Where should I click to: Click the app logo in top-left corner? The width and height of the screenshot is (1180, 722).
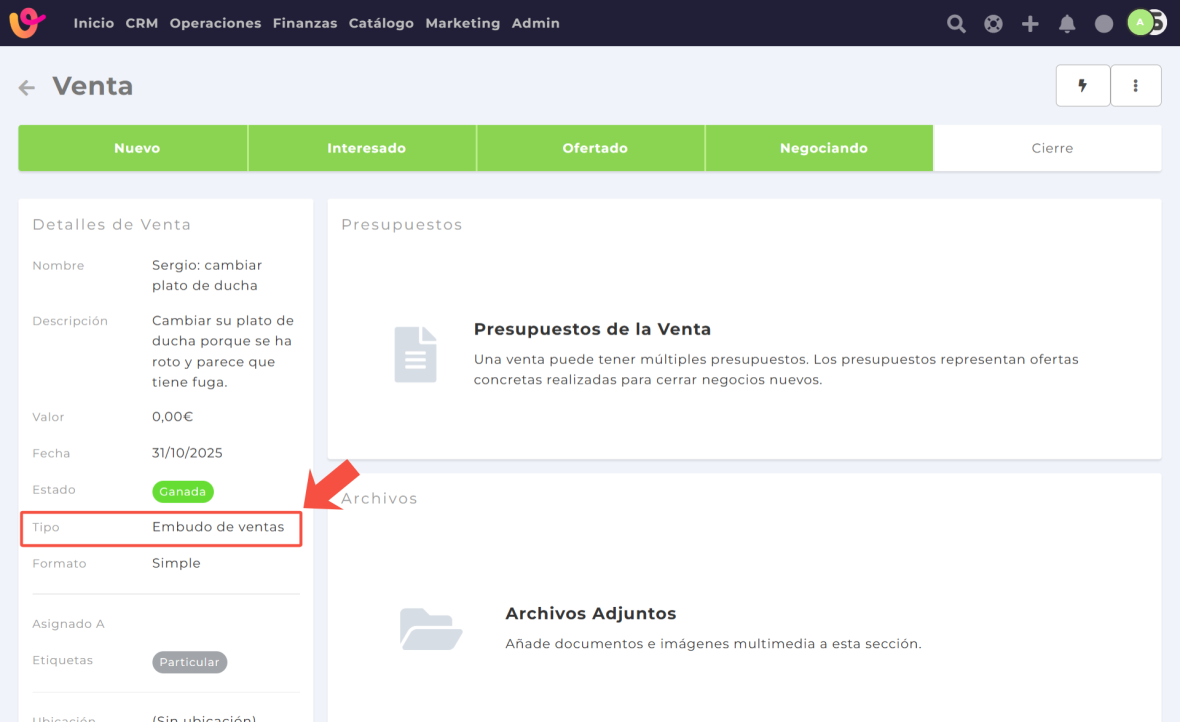[27, 23]
